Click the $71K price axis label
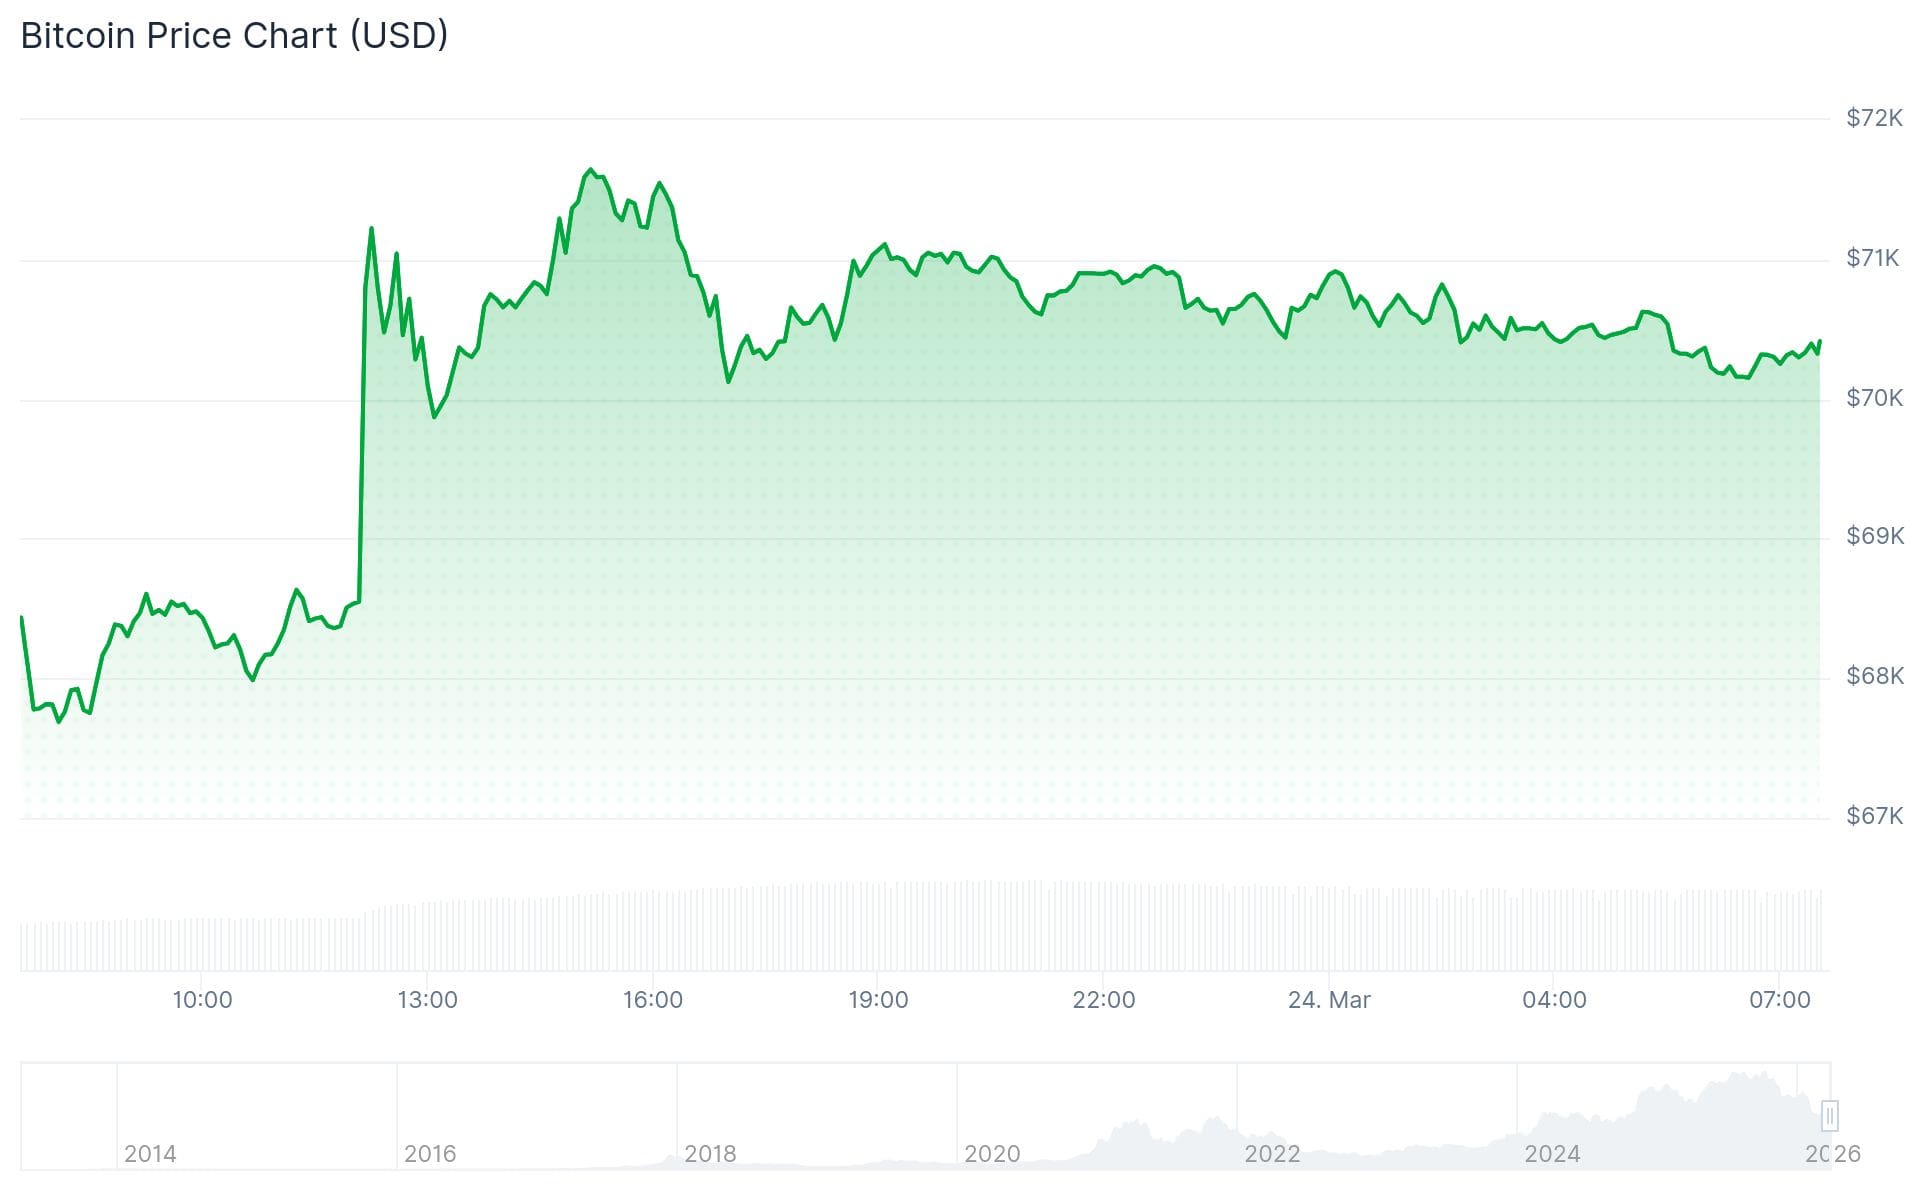Screen dimensions: 1925x1200 pos(1872,259)
